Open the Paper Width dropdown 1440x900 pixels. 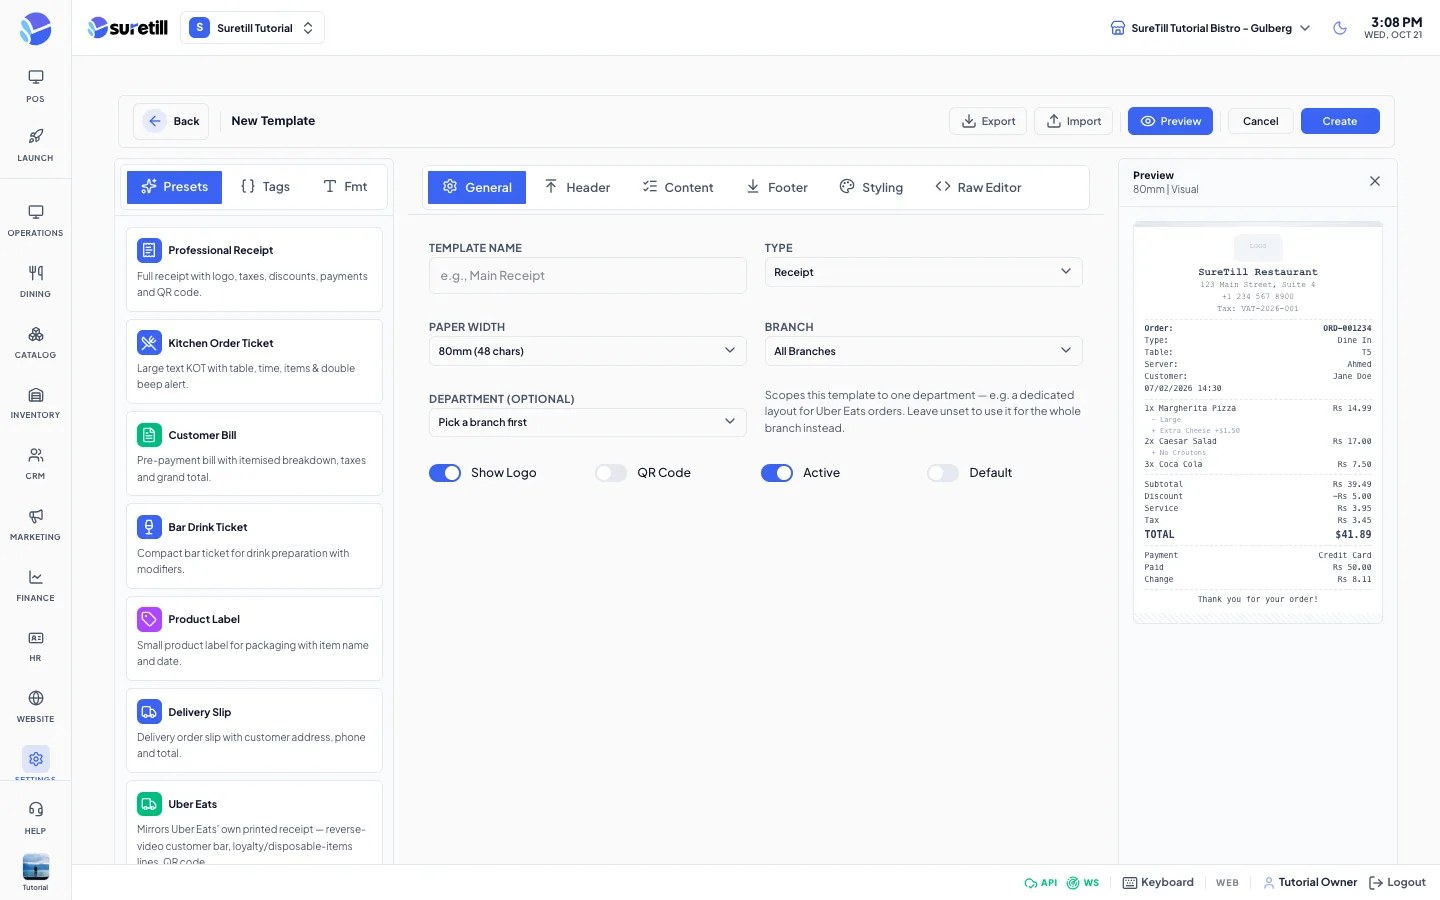coord(587,351)
